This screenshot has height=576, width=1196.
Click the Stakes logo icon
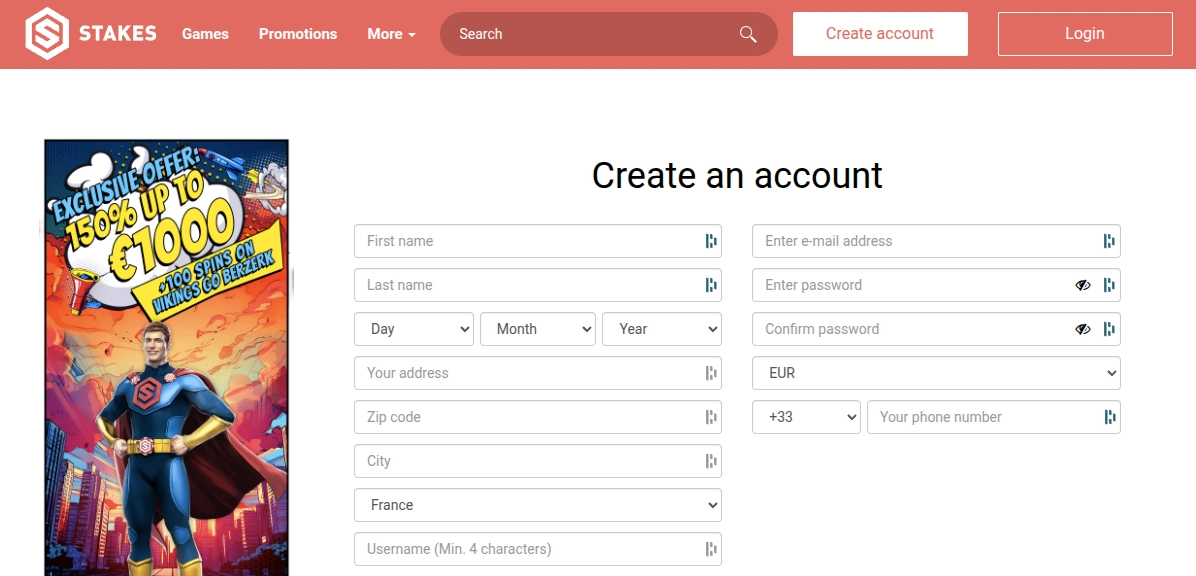pyautogui.click(x=47, y=34)
